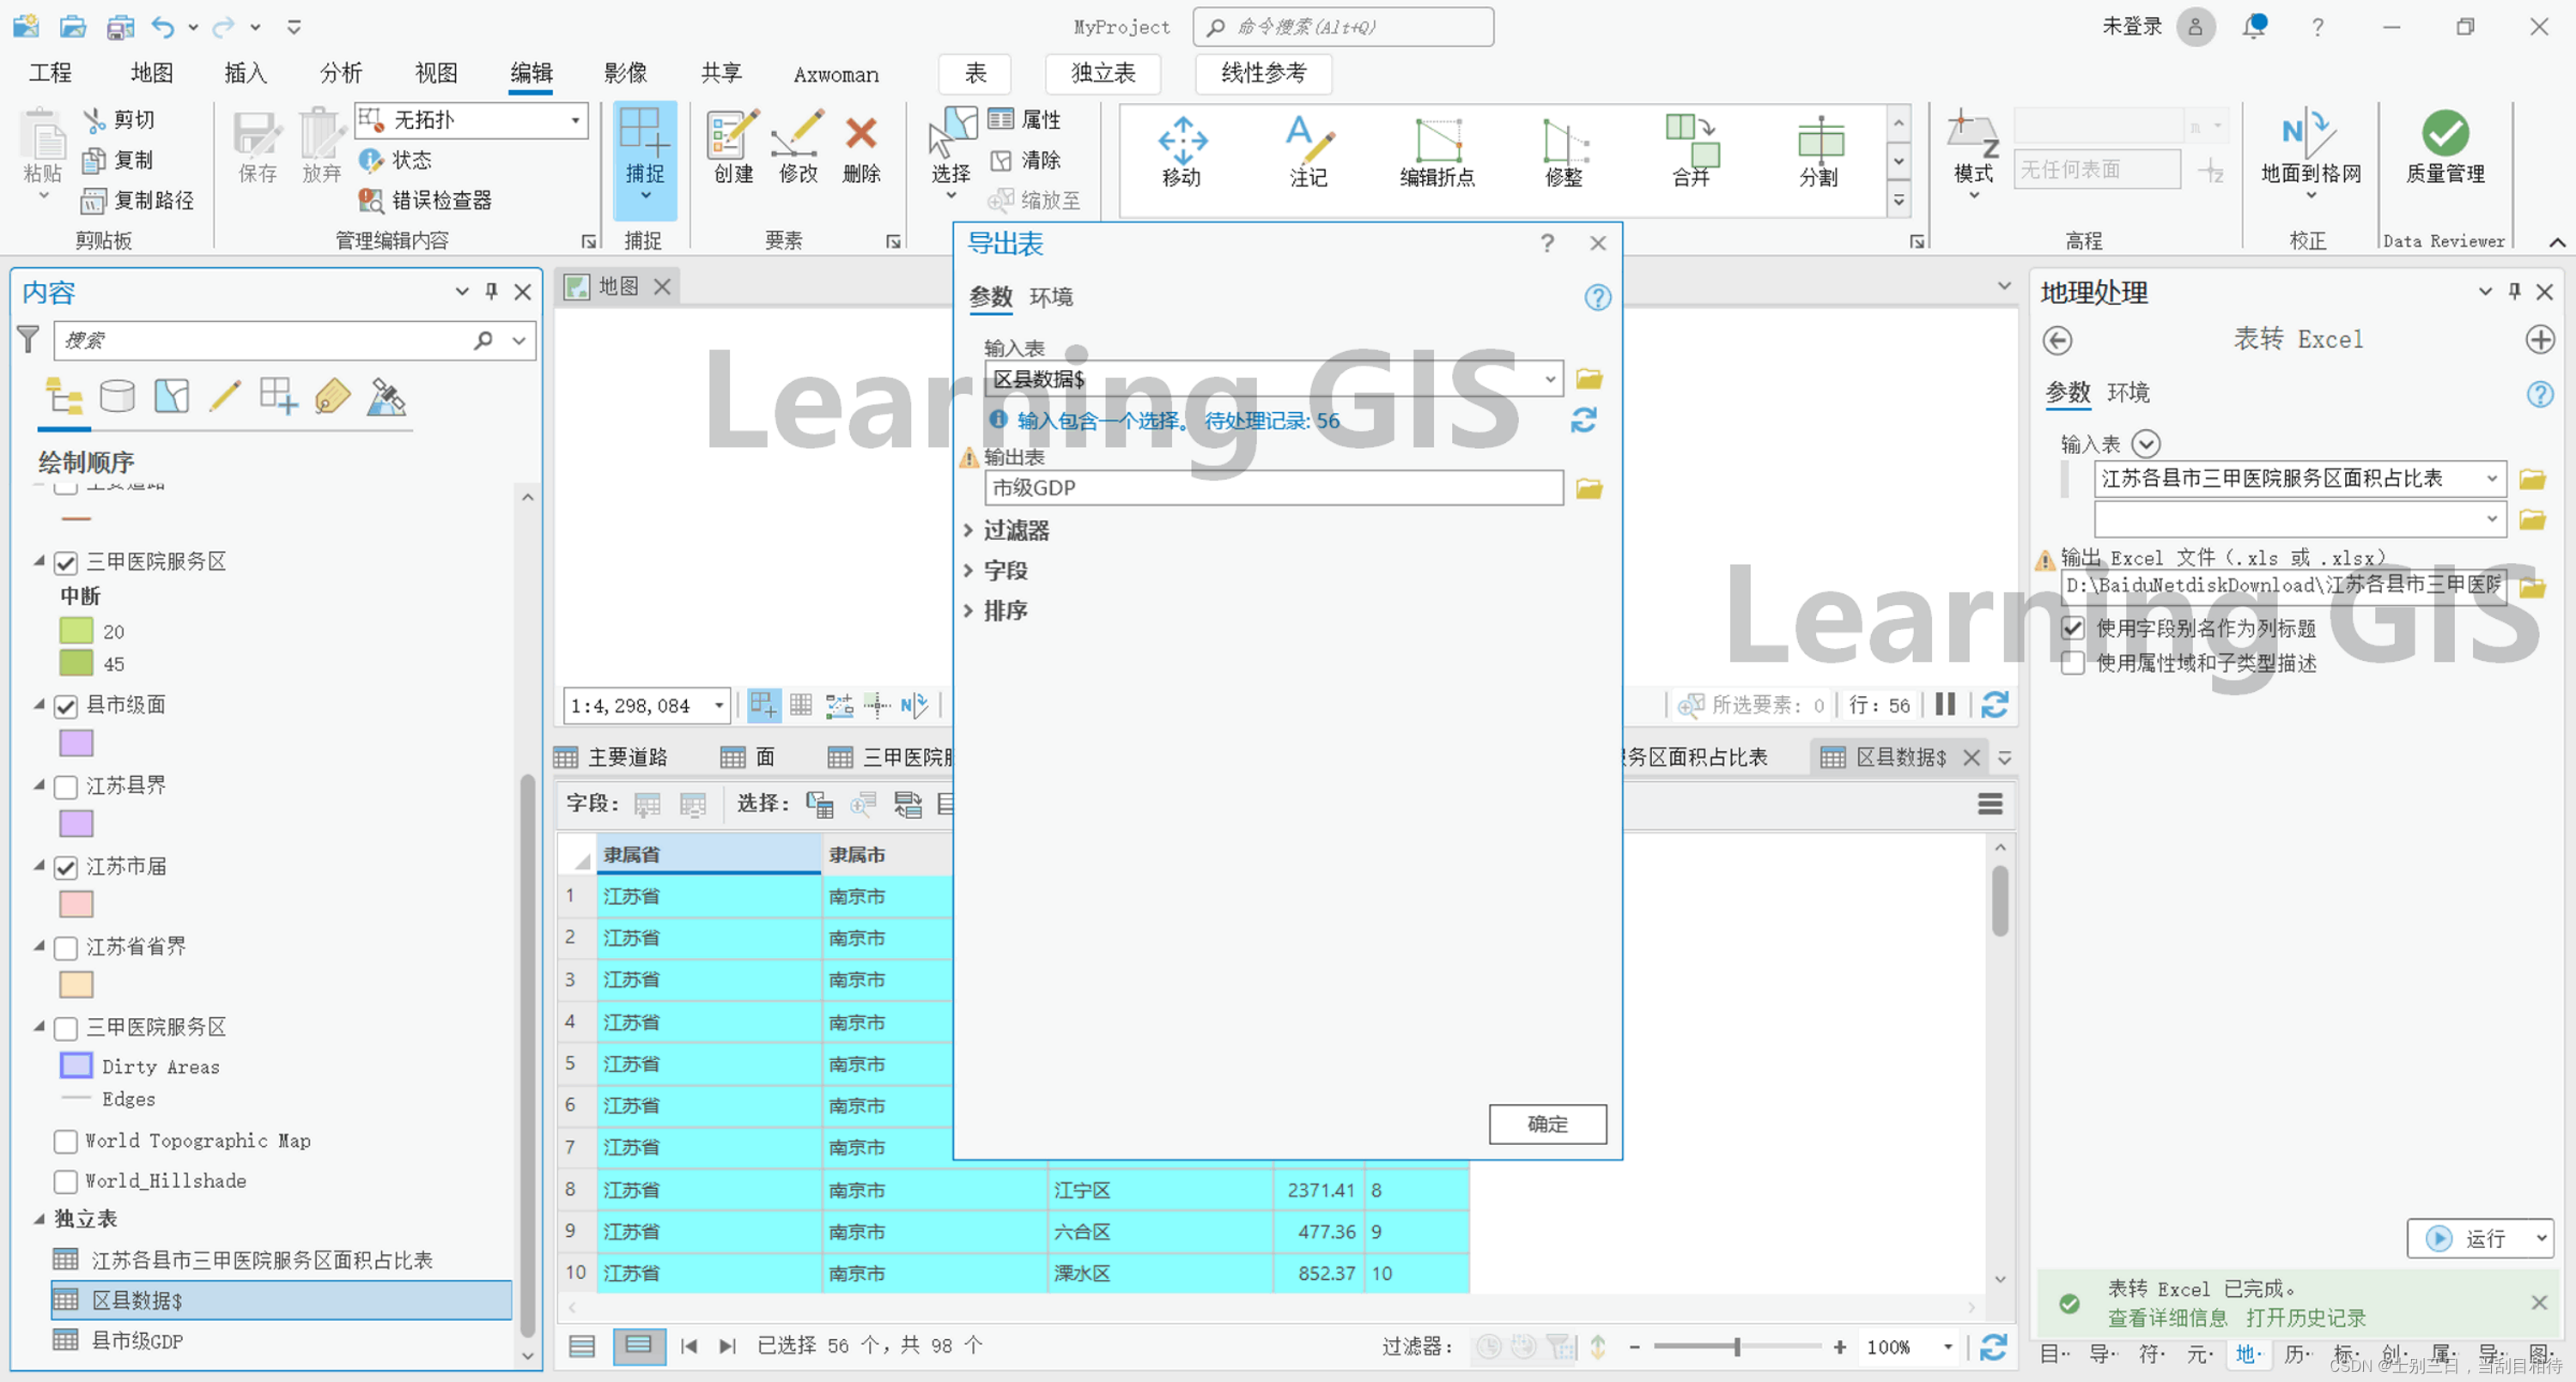Switch to the 环境 tab in Export Table dialog
Screen dimensions: 2576x1382
(x=1050, y=297)
